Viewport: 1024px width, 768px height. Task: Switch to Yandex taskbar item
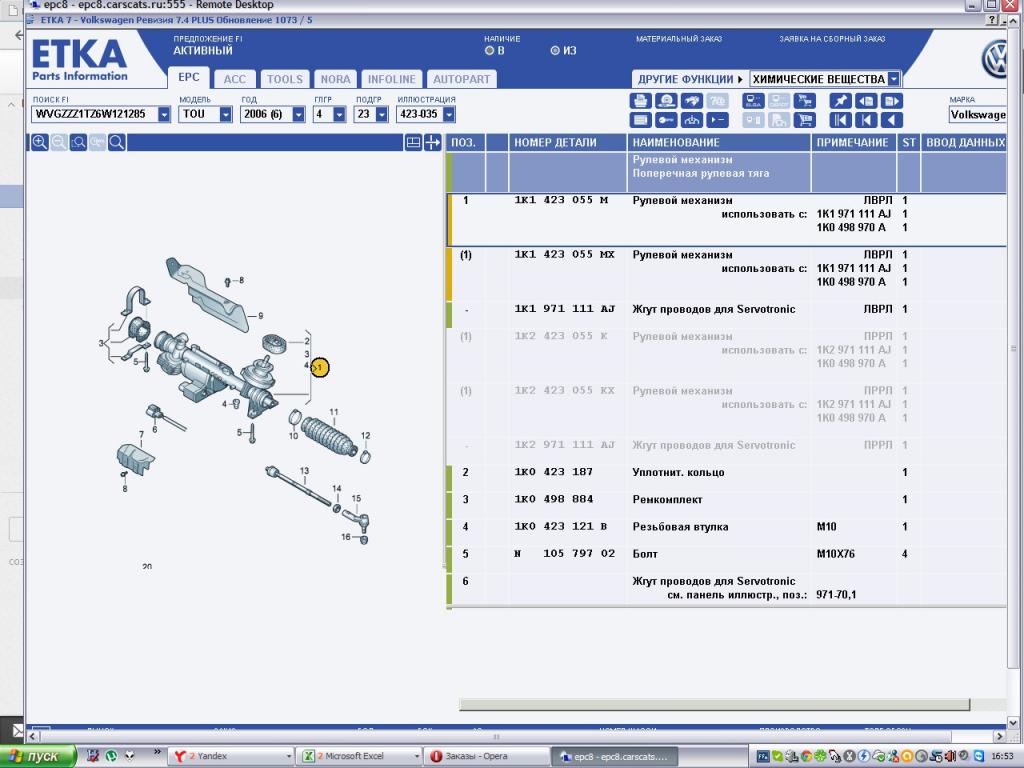232,756
